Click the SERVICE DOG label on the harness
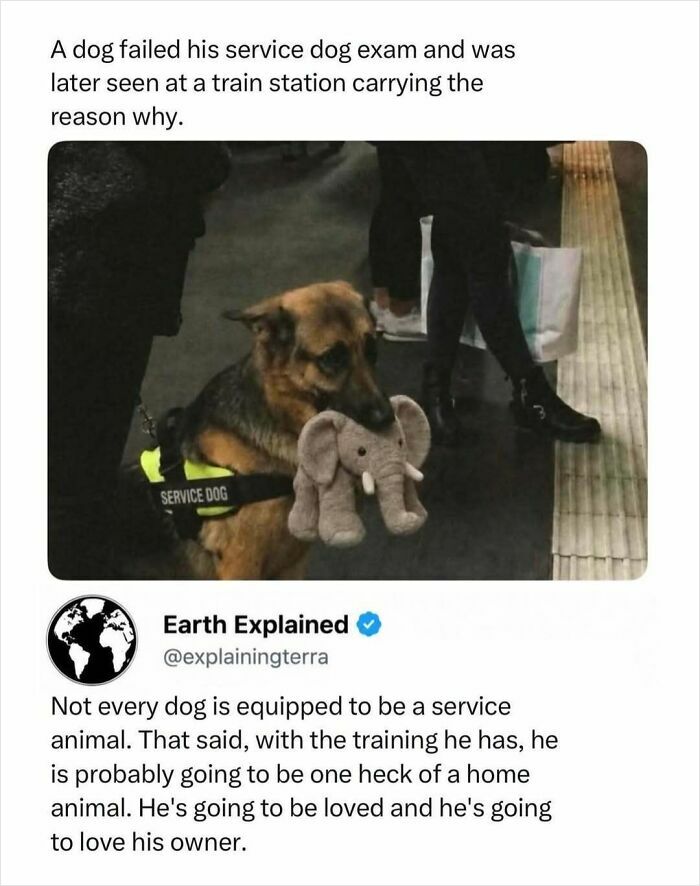 click(194, 496)
